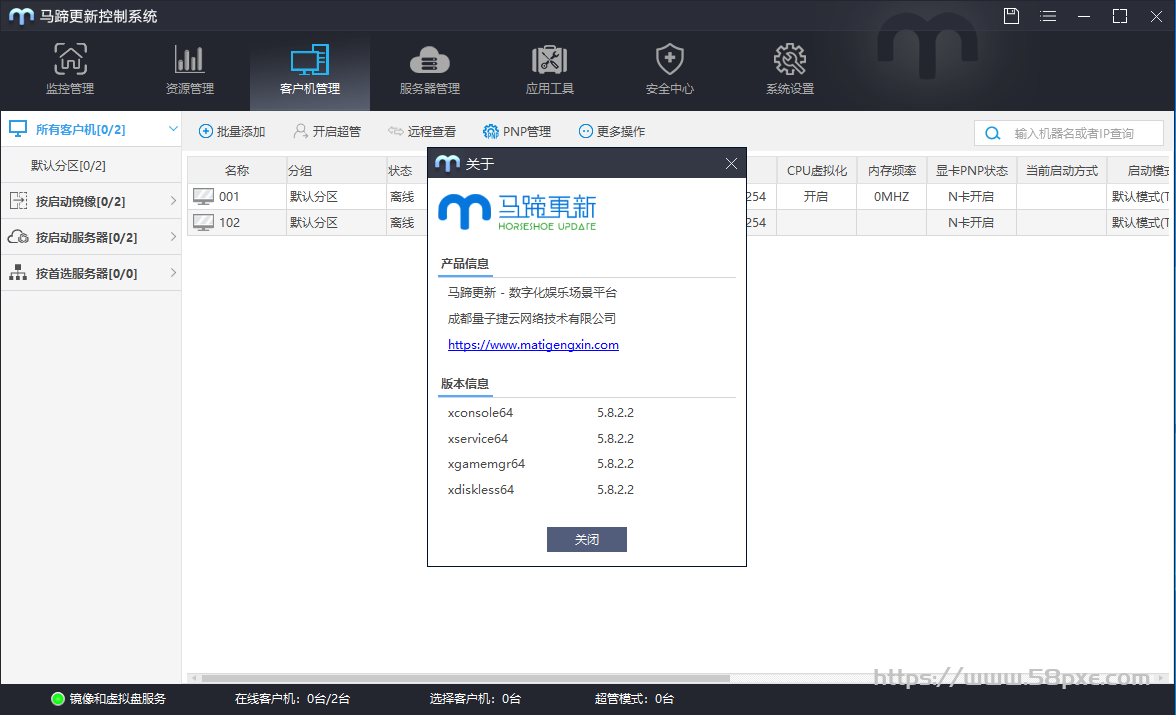Screen dimensions: 1176x715
Task: Open 系统设置 system settings
Action: click(790, 70)
